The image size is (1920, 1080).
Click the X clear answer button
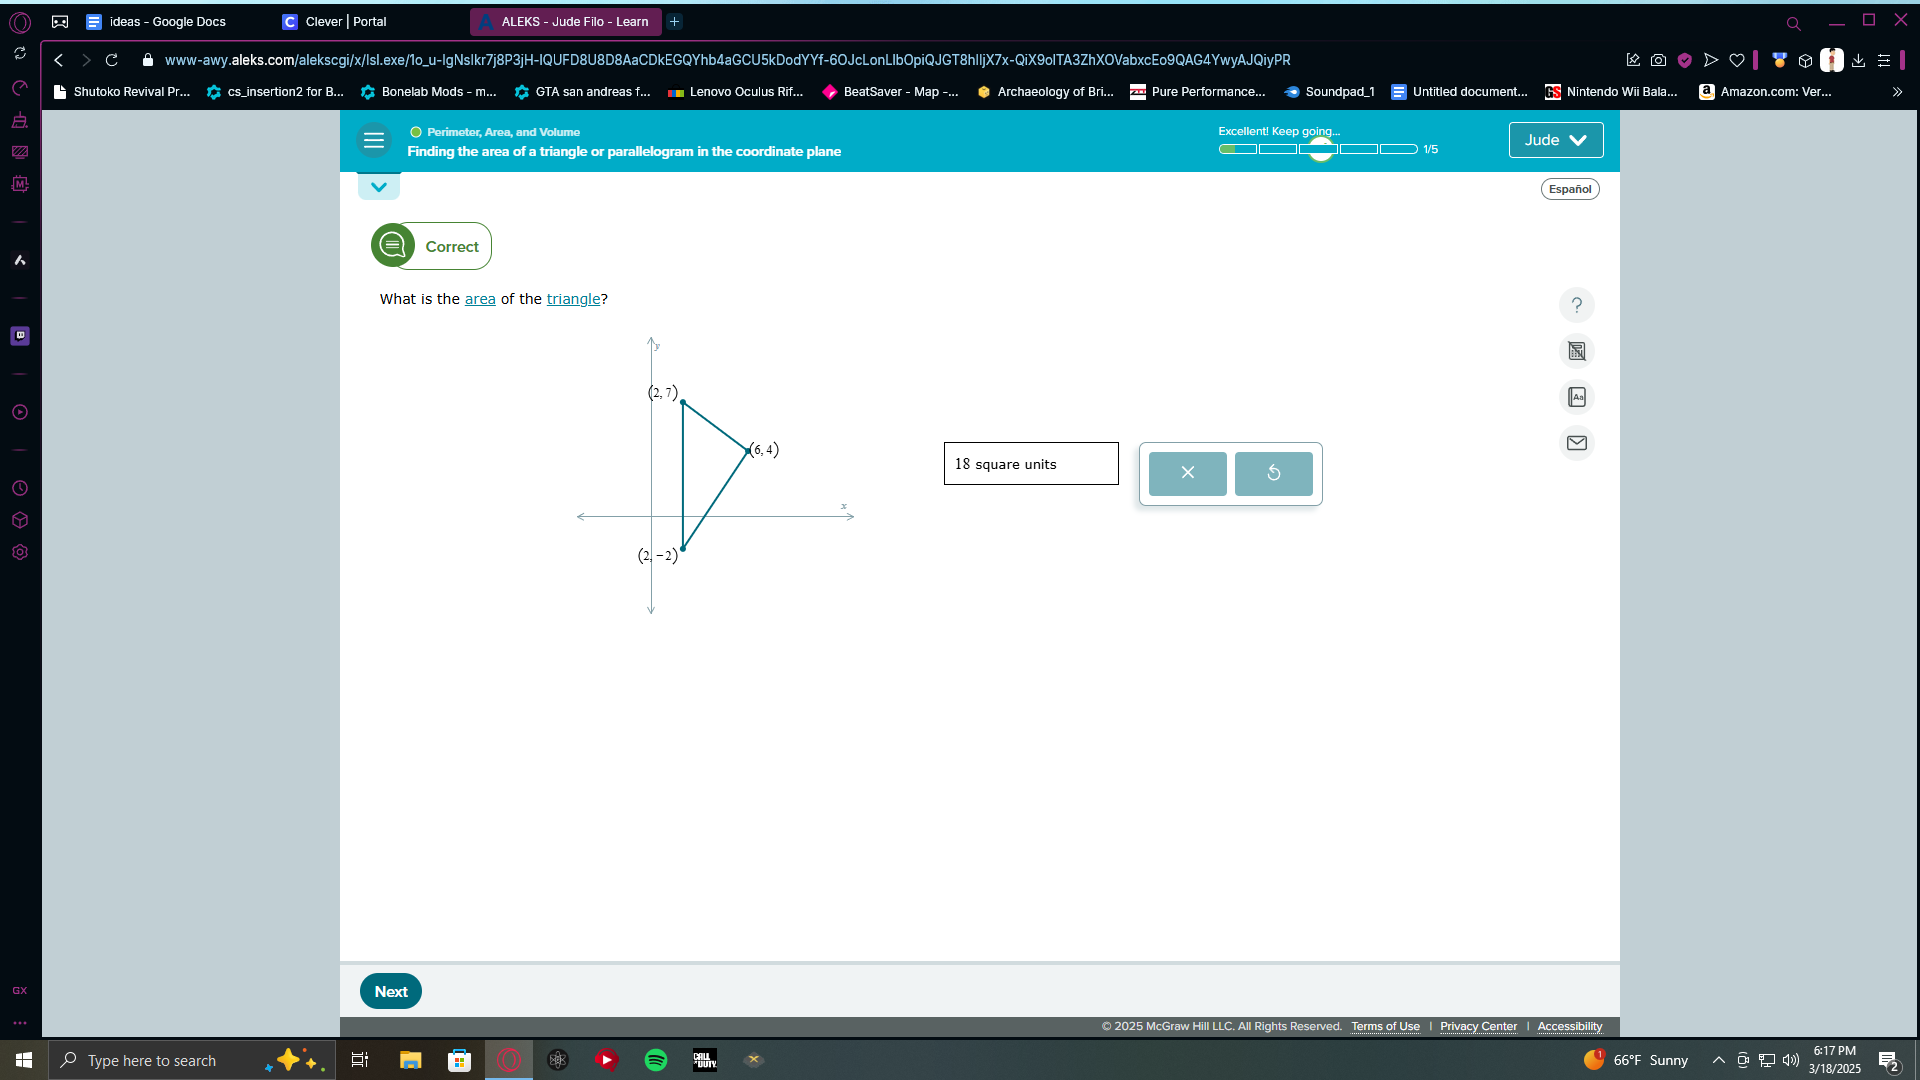pos(1187,473)
